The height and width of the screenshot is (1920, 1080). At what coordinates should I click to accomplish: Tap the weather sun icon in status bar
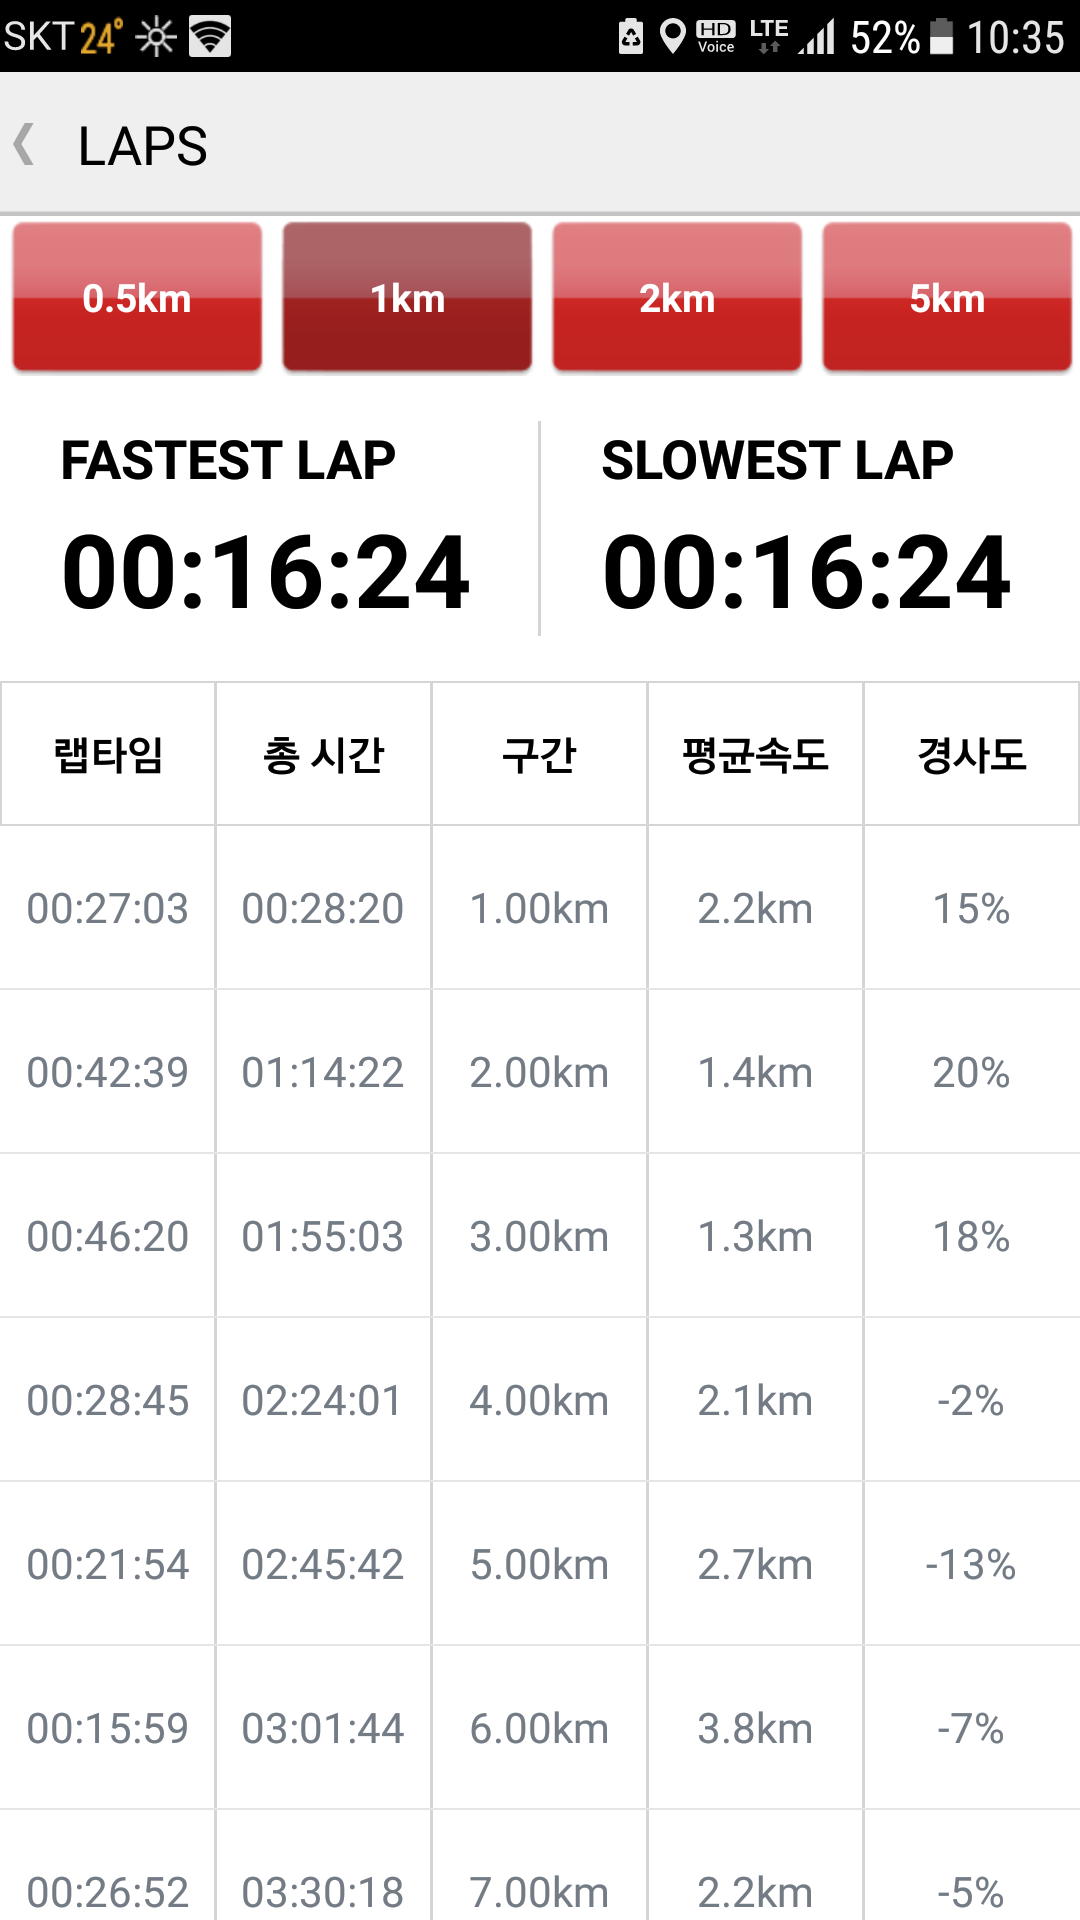156,37
